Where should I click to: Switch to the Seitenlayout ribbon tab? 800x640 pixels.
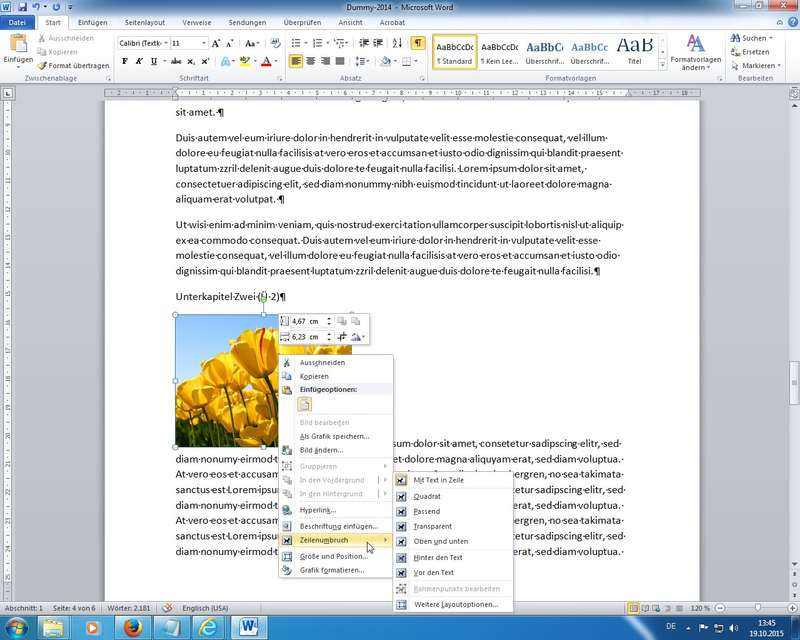[x=141, y=22]
